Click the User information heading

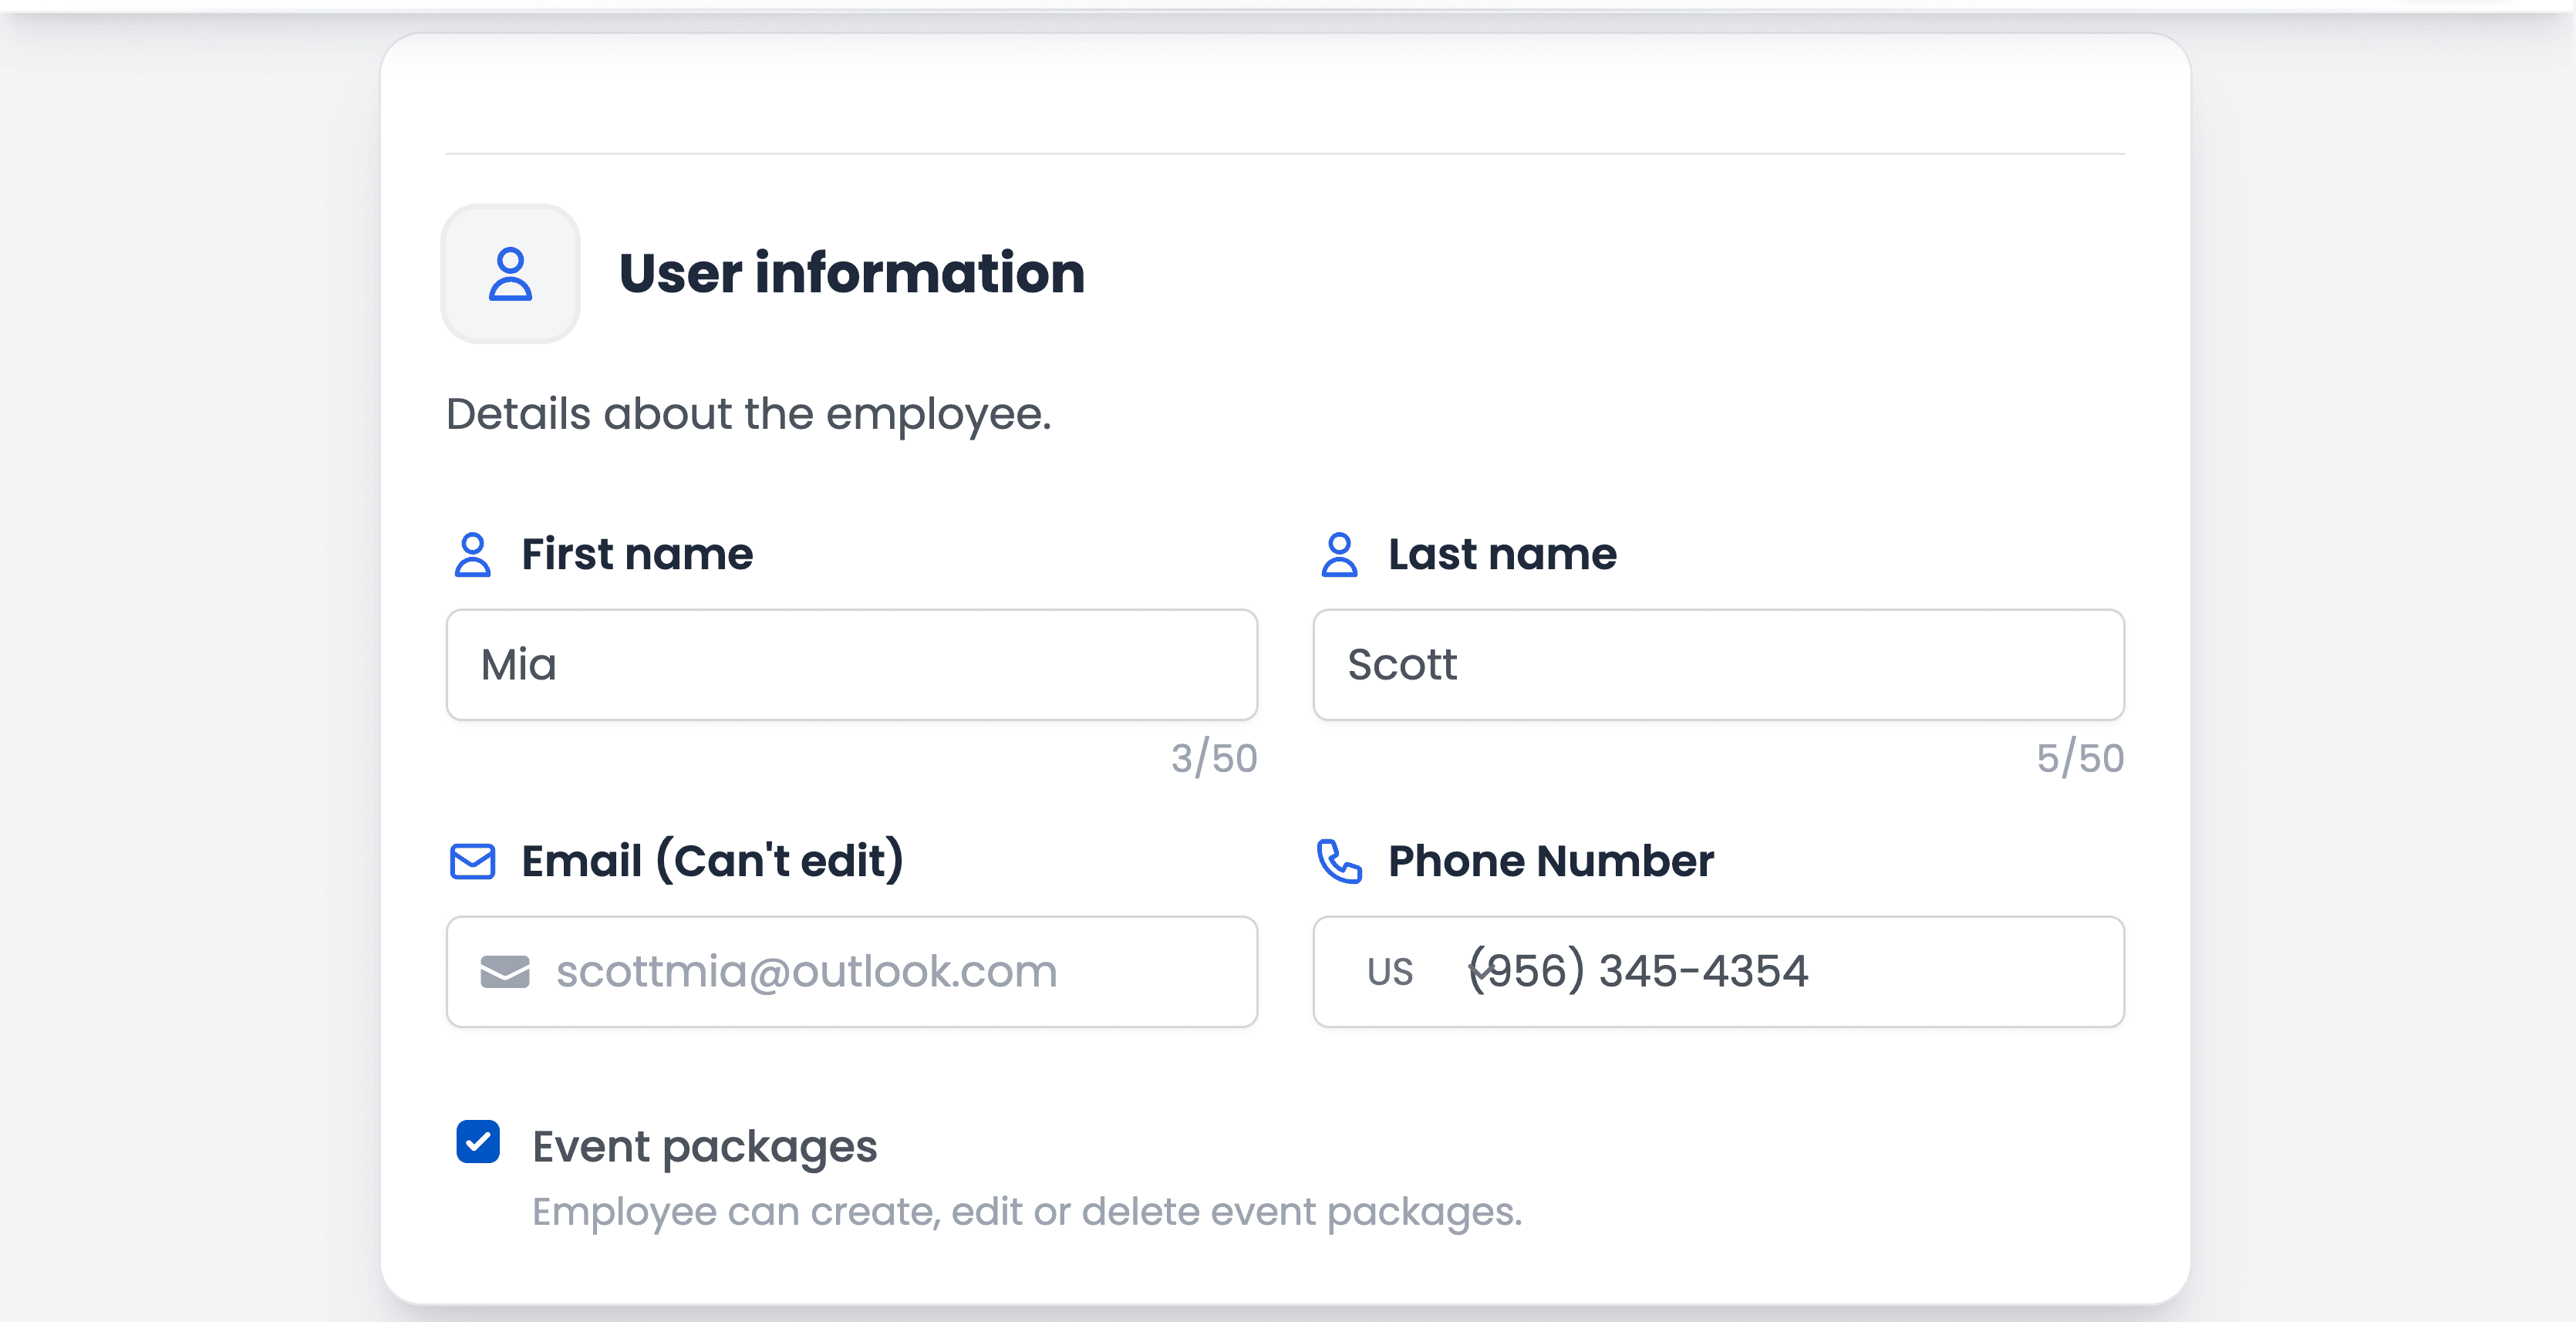(x=852, y=273)
